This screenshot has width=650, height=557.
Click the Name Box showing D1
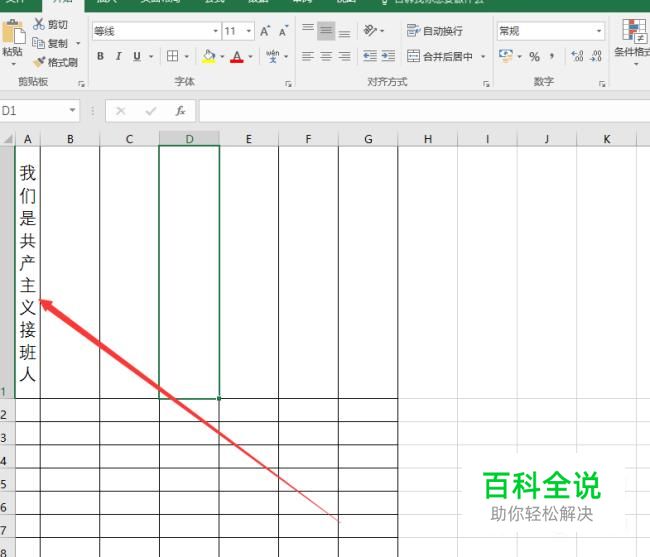click(33, 111)
